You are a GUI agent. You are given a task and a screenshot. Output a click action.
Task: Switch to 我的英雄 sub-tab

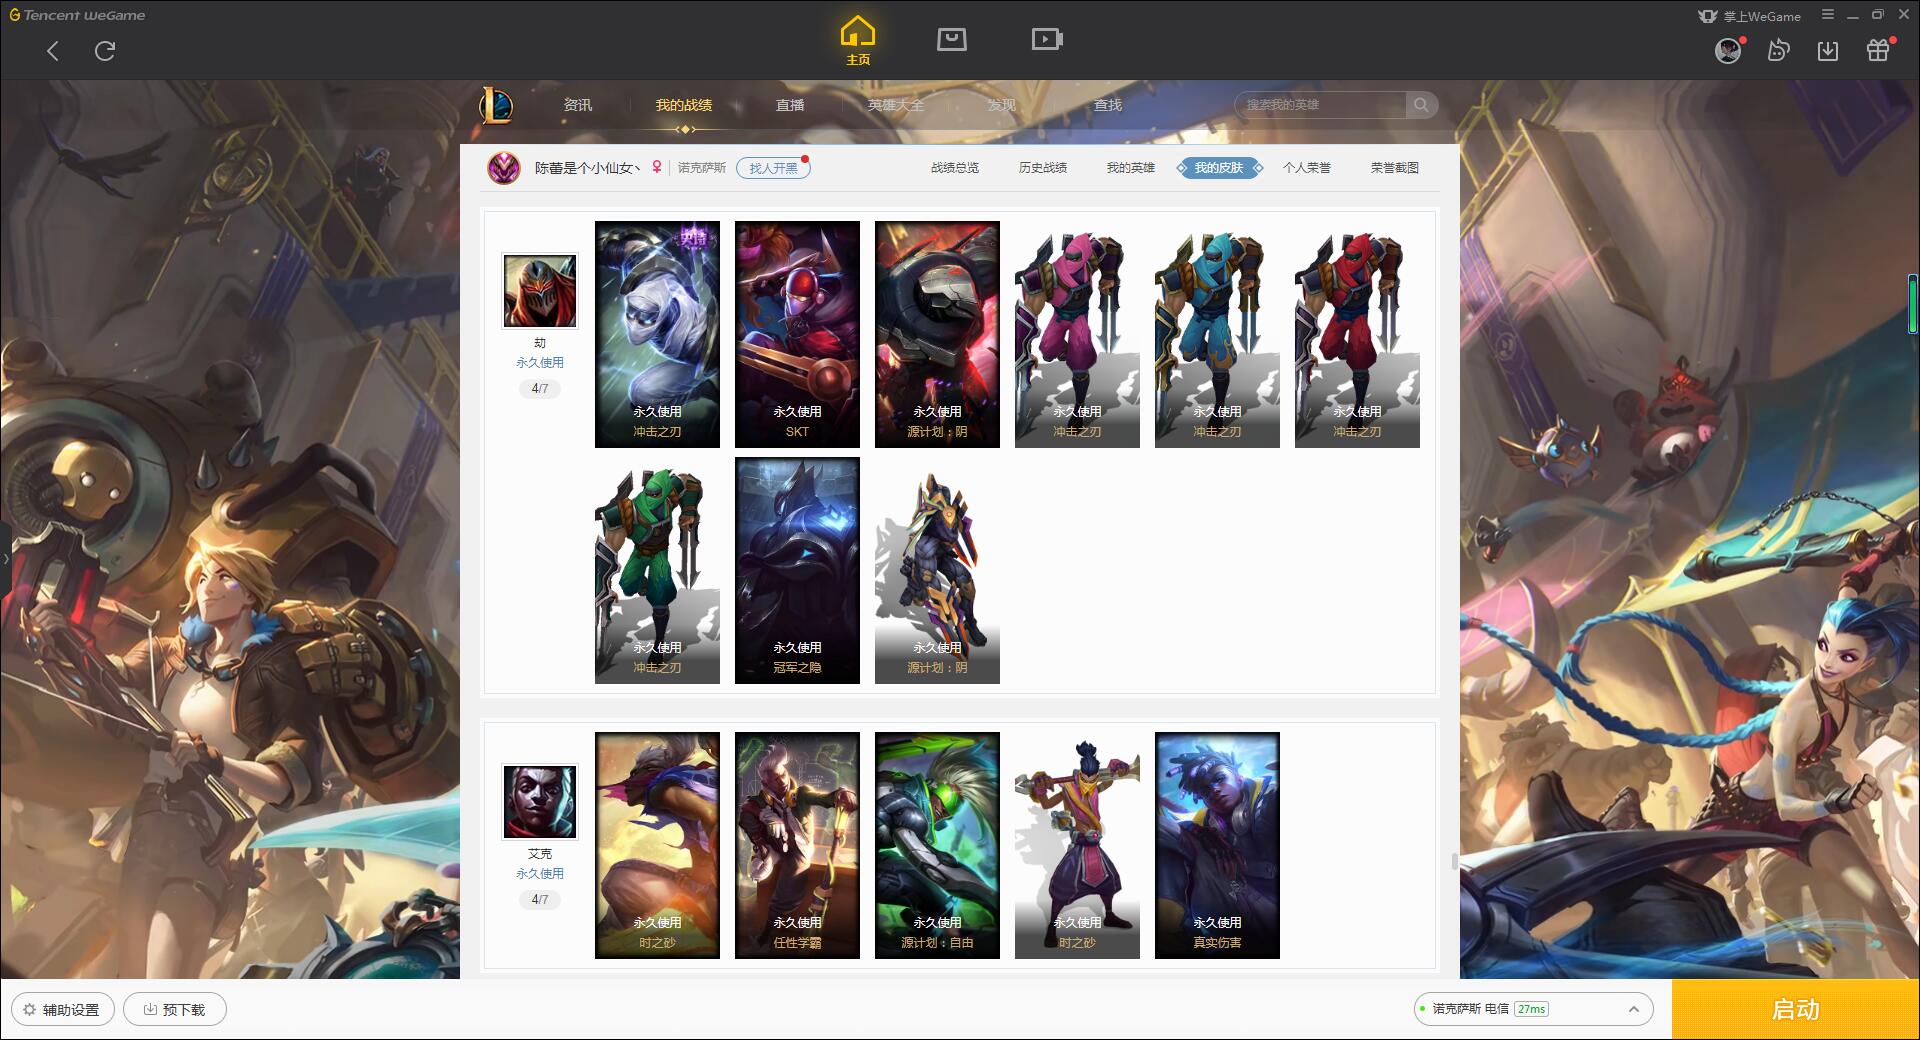1131,168
